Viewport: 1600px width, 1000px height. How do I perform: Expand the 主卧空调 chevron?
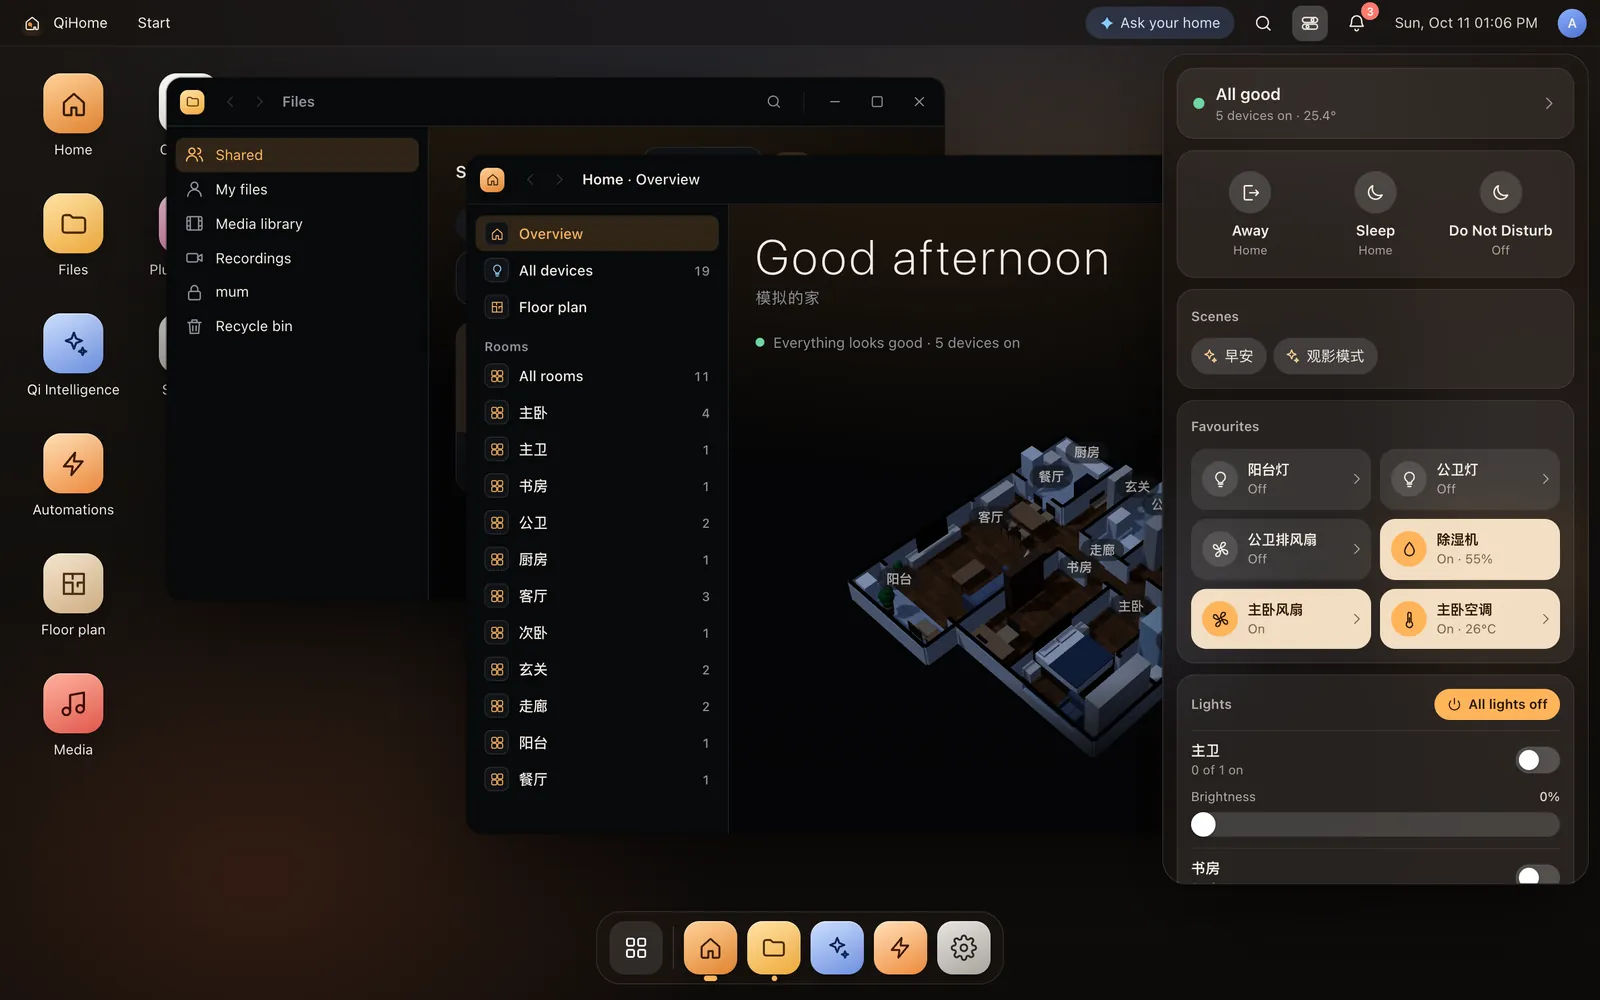[1546, 619]
